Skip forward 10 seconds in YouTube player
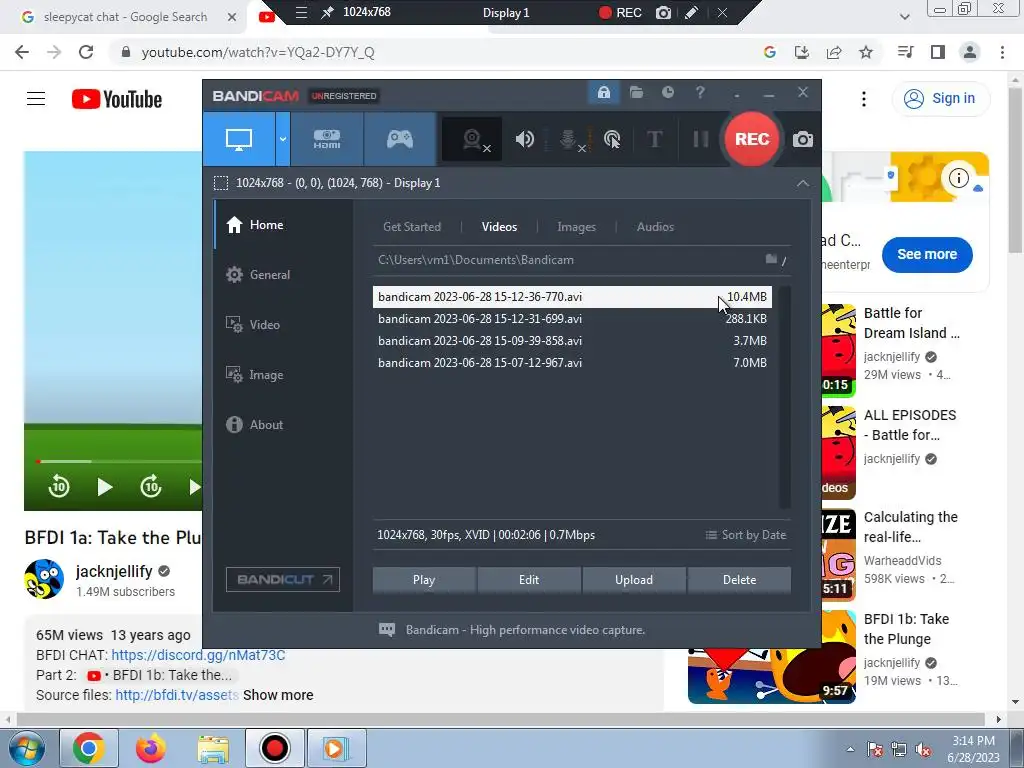1024x768 pixels. click(151, 487)
